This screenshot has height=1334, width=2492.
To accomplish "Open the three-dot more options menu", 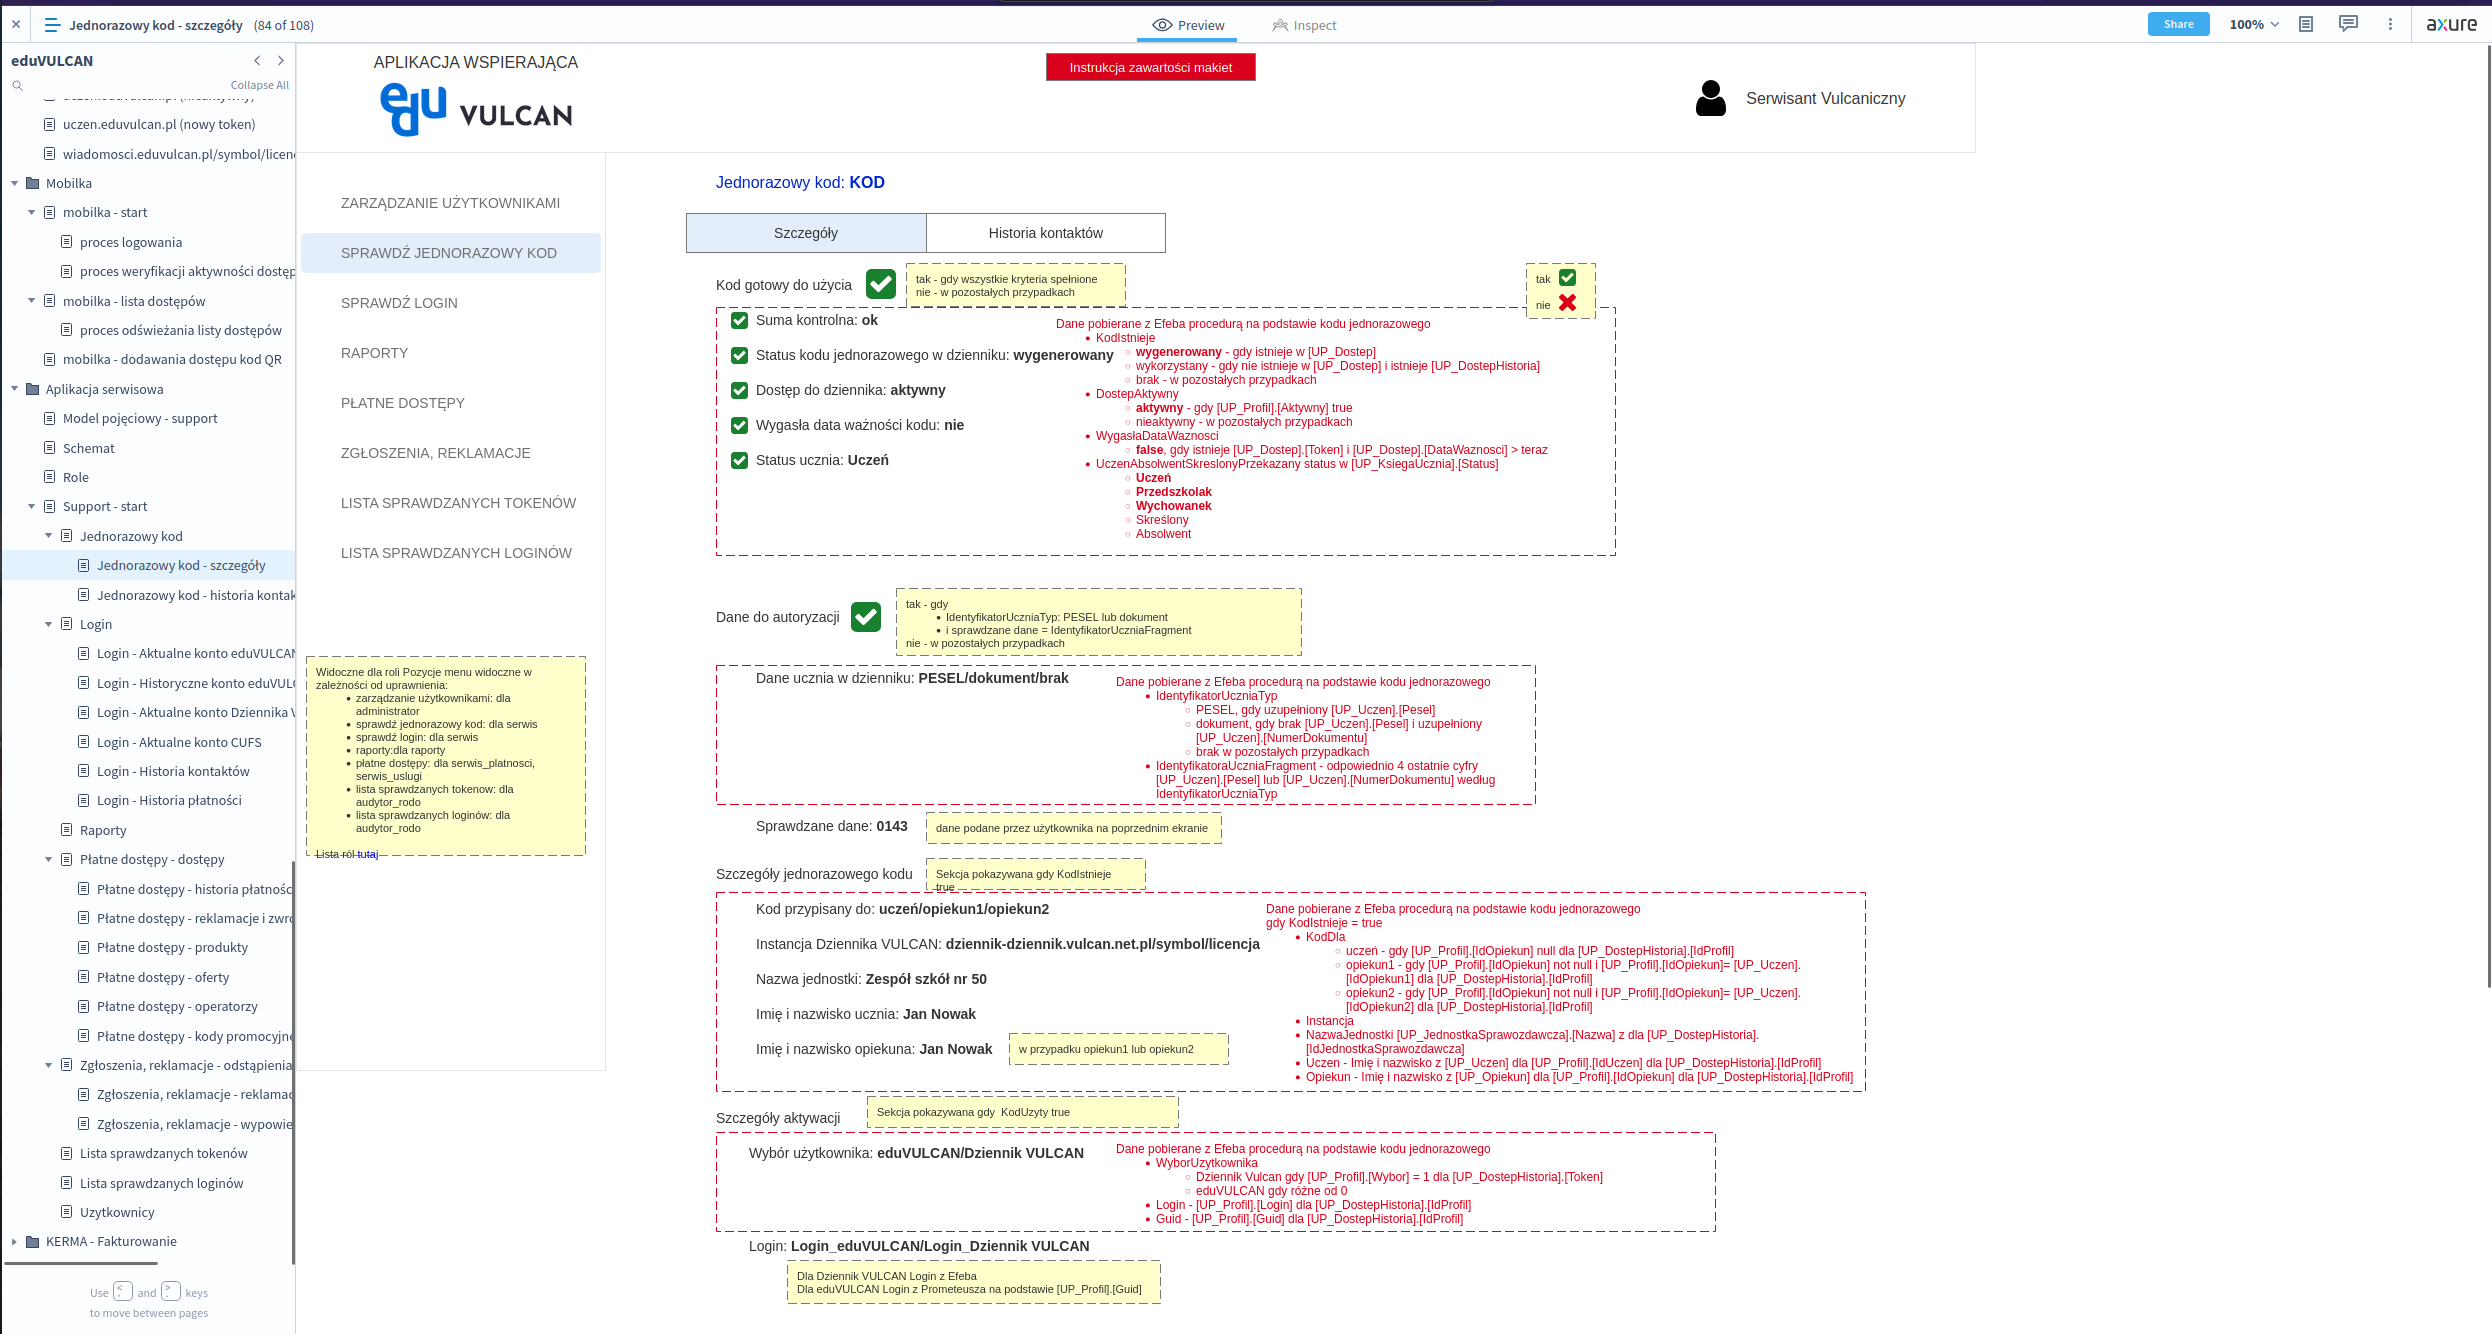I will click(x=2390, y=25).
